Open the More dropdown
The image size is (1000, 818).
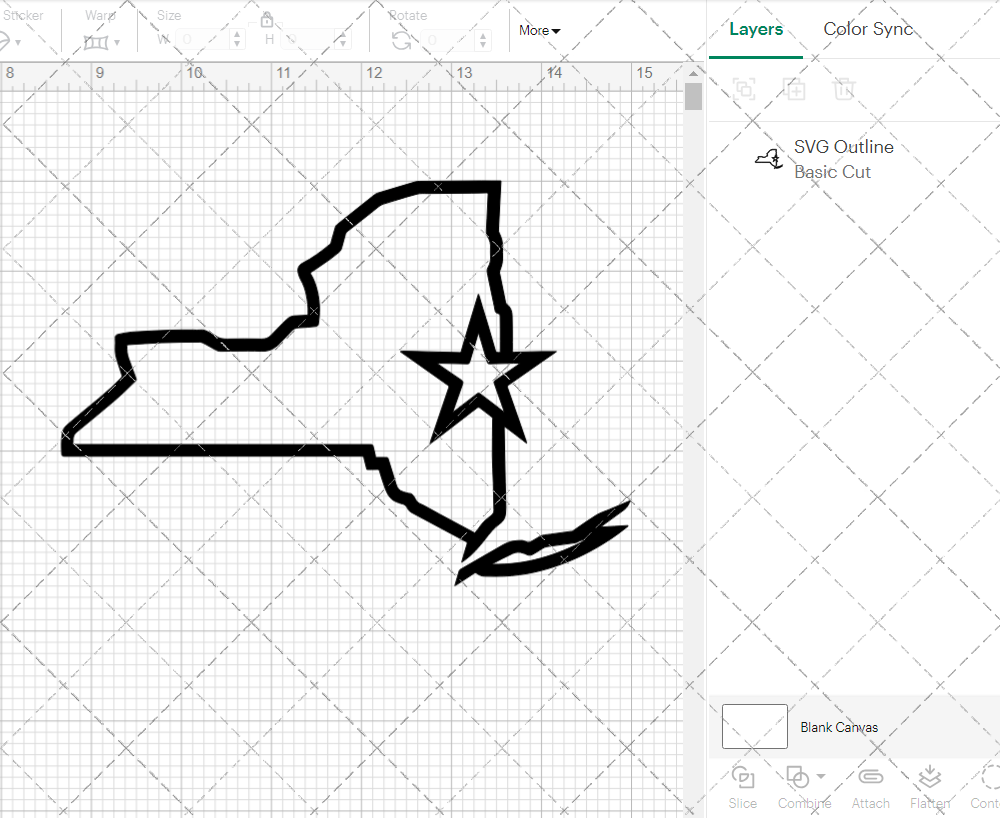(x=537, y=31)
